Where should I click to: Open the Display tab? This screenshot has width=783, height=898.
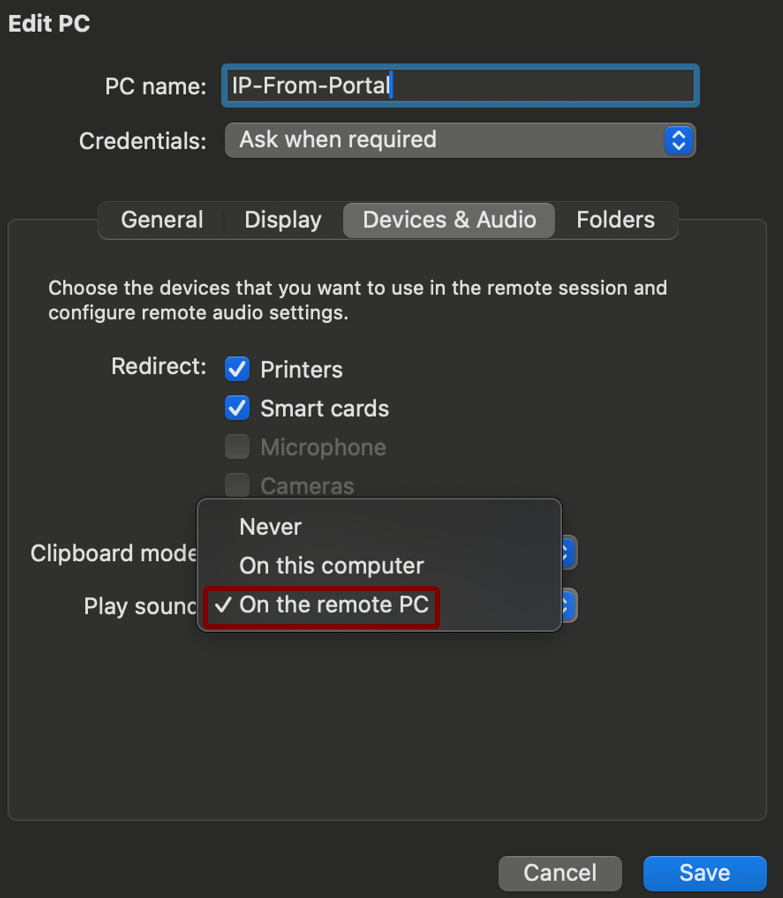(283, 220)
